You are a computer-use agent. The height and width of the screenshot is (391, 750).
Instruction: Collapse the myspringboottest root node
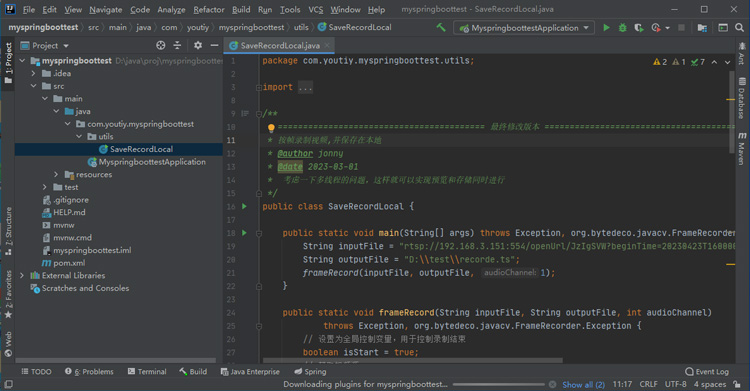coord(22,61)
